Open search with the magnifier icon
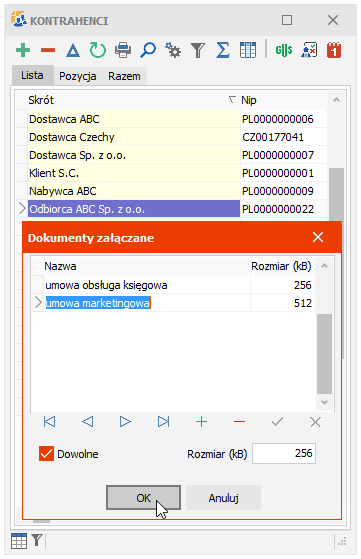The height and width of the screenshot is (559, 361). point(148,50)
